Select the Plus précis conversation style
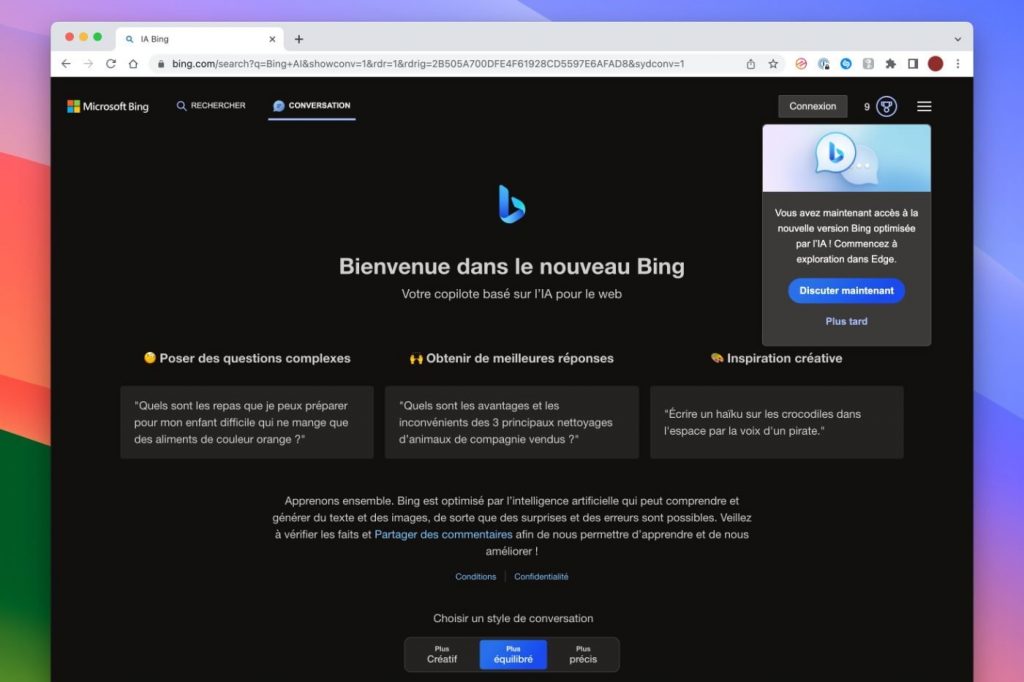1024x682 pixels. click(x=583, y=654)
